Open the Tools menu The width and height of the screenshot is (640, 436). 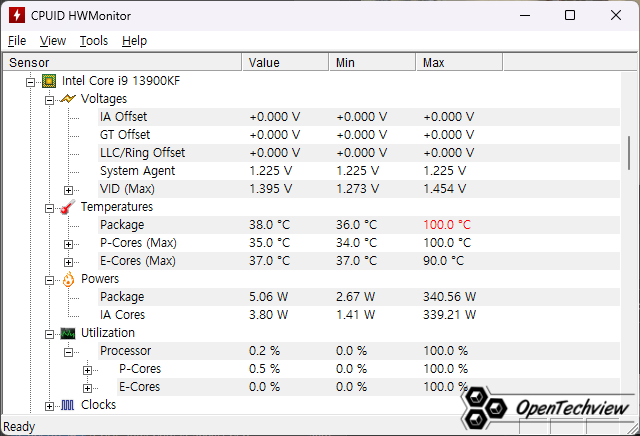pos(93,41)
